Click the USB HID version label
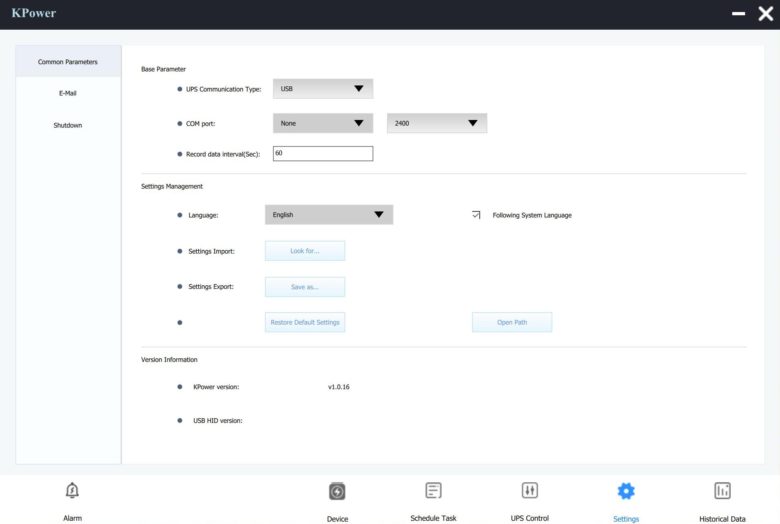 [217, 420]
